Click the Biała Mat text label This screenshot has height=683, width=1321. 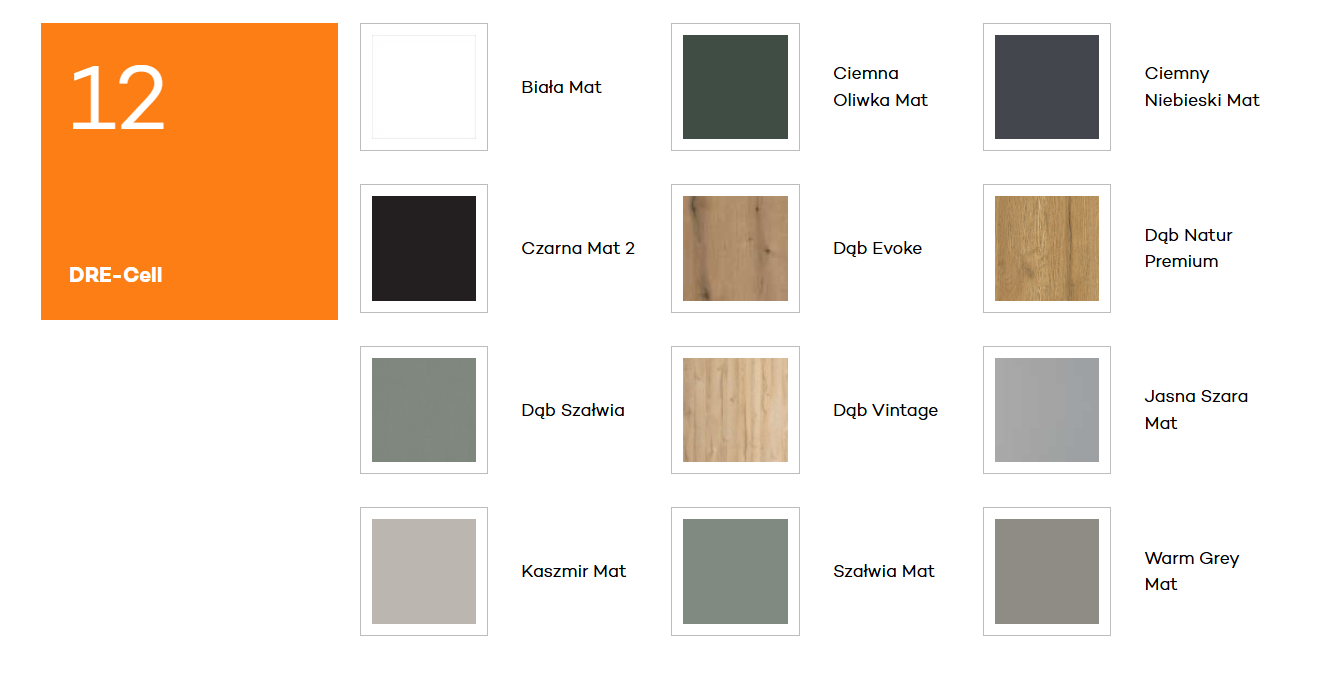(562, 87)
